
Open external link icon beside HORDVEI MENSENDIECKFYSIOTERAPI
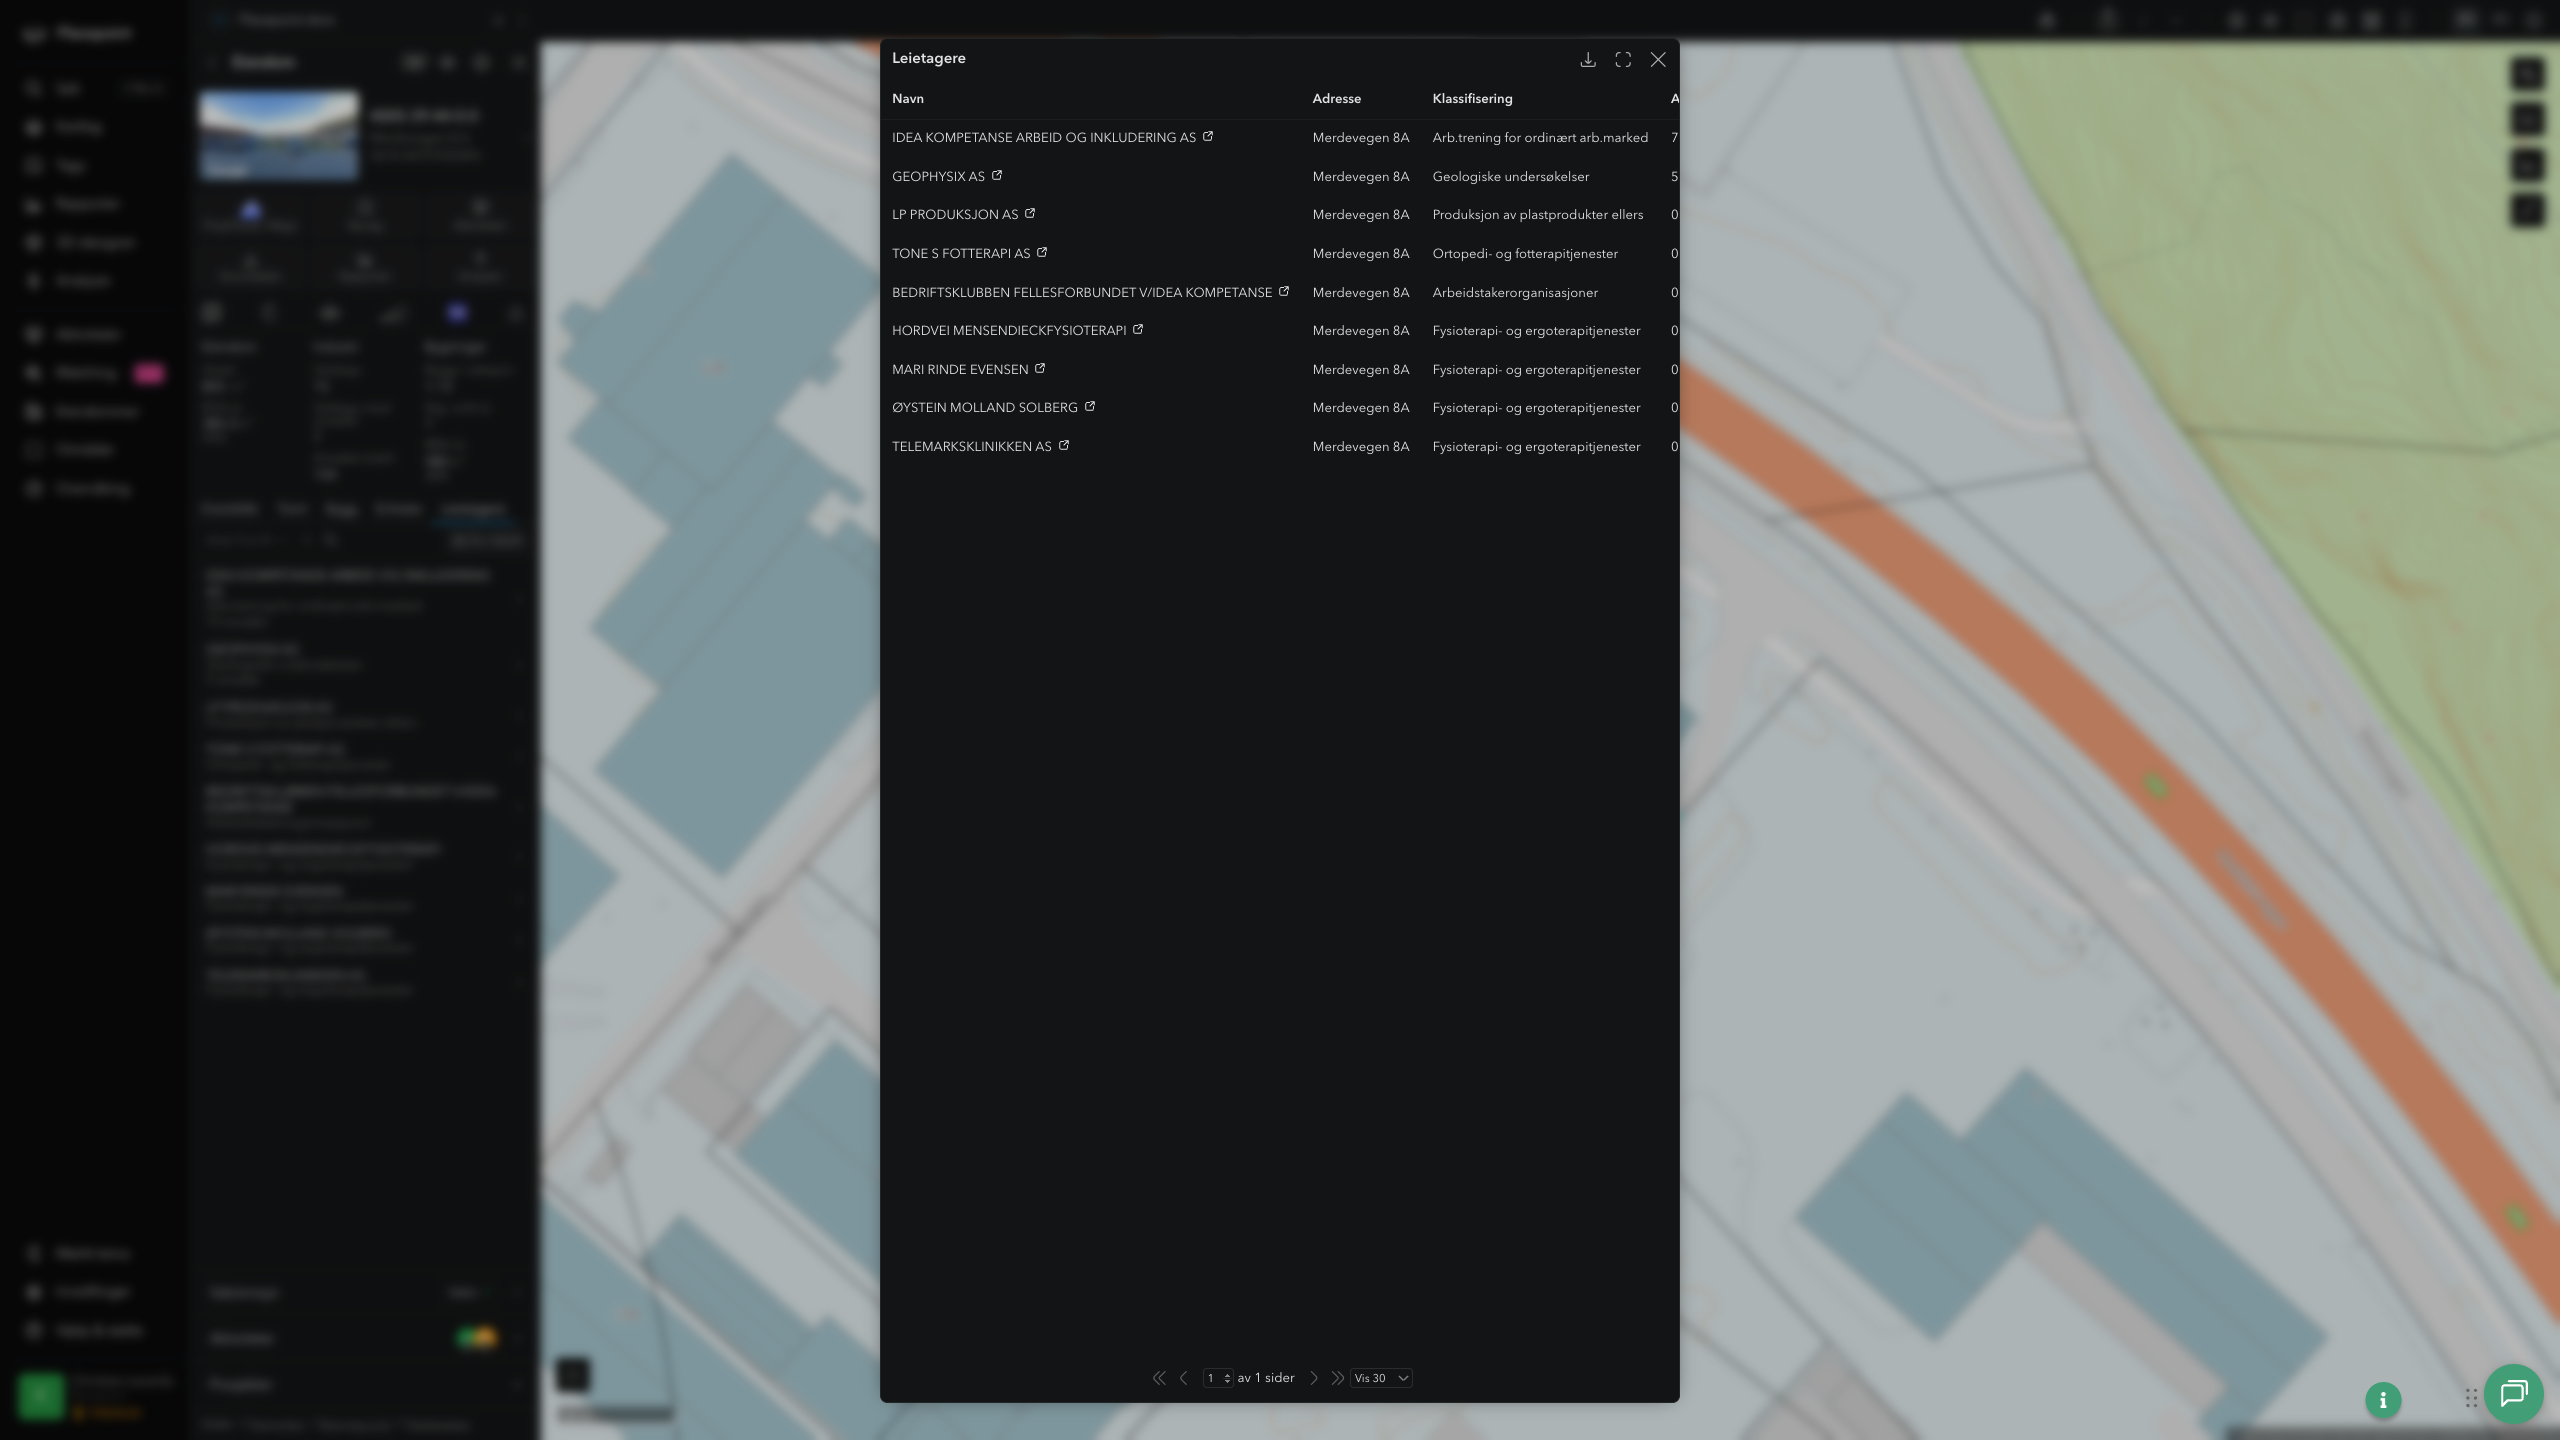pos(1138,330)
